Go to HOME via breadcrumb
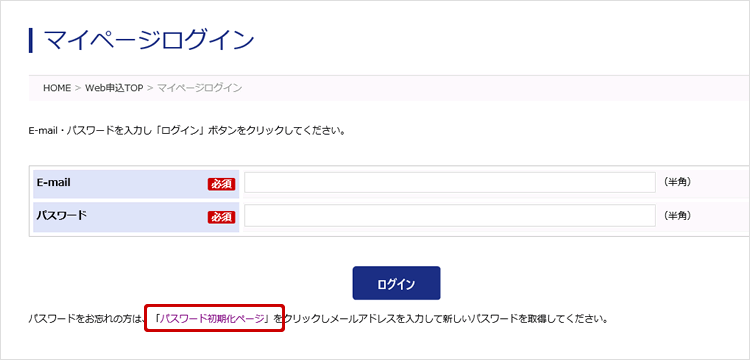The height and width of the screenshot is (360, 750). click(57, 88)
